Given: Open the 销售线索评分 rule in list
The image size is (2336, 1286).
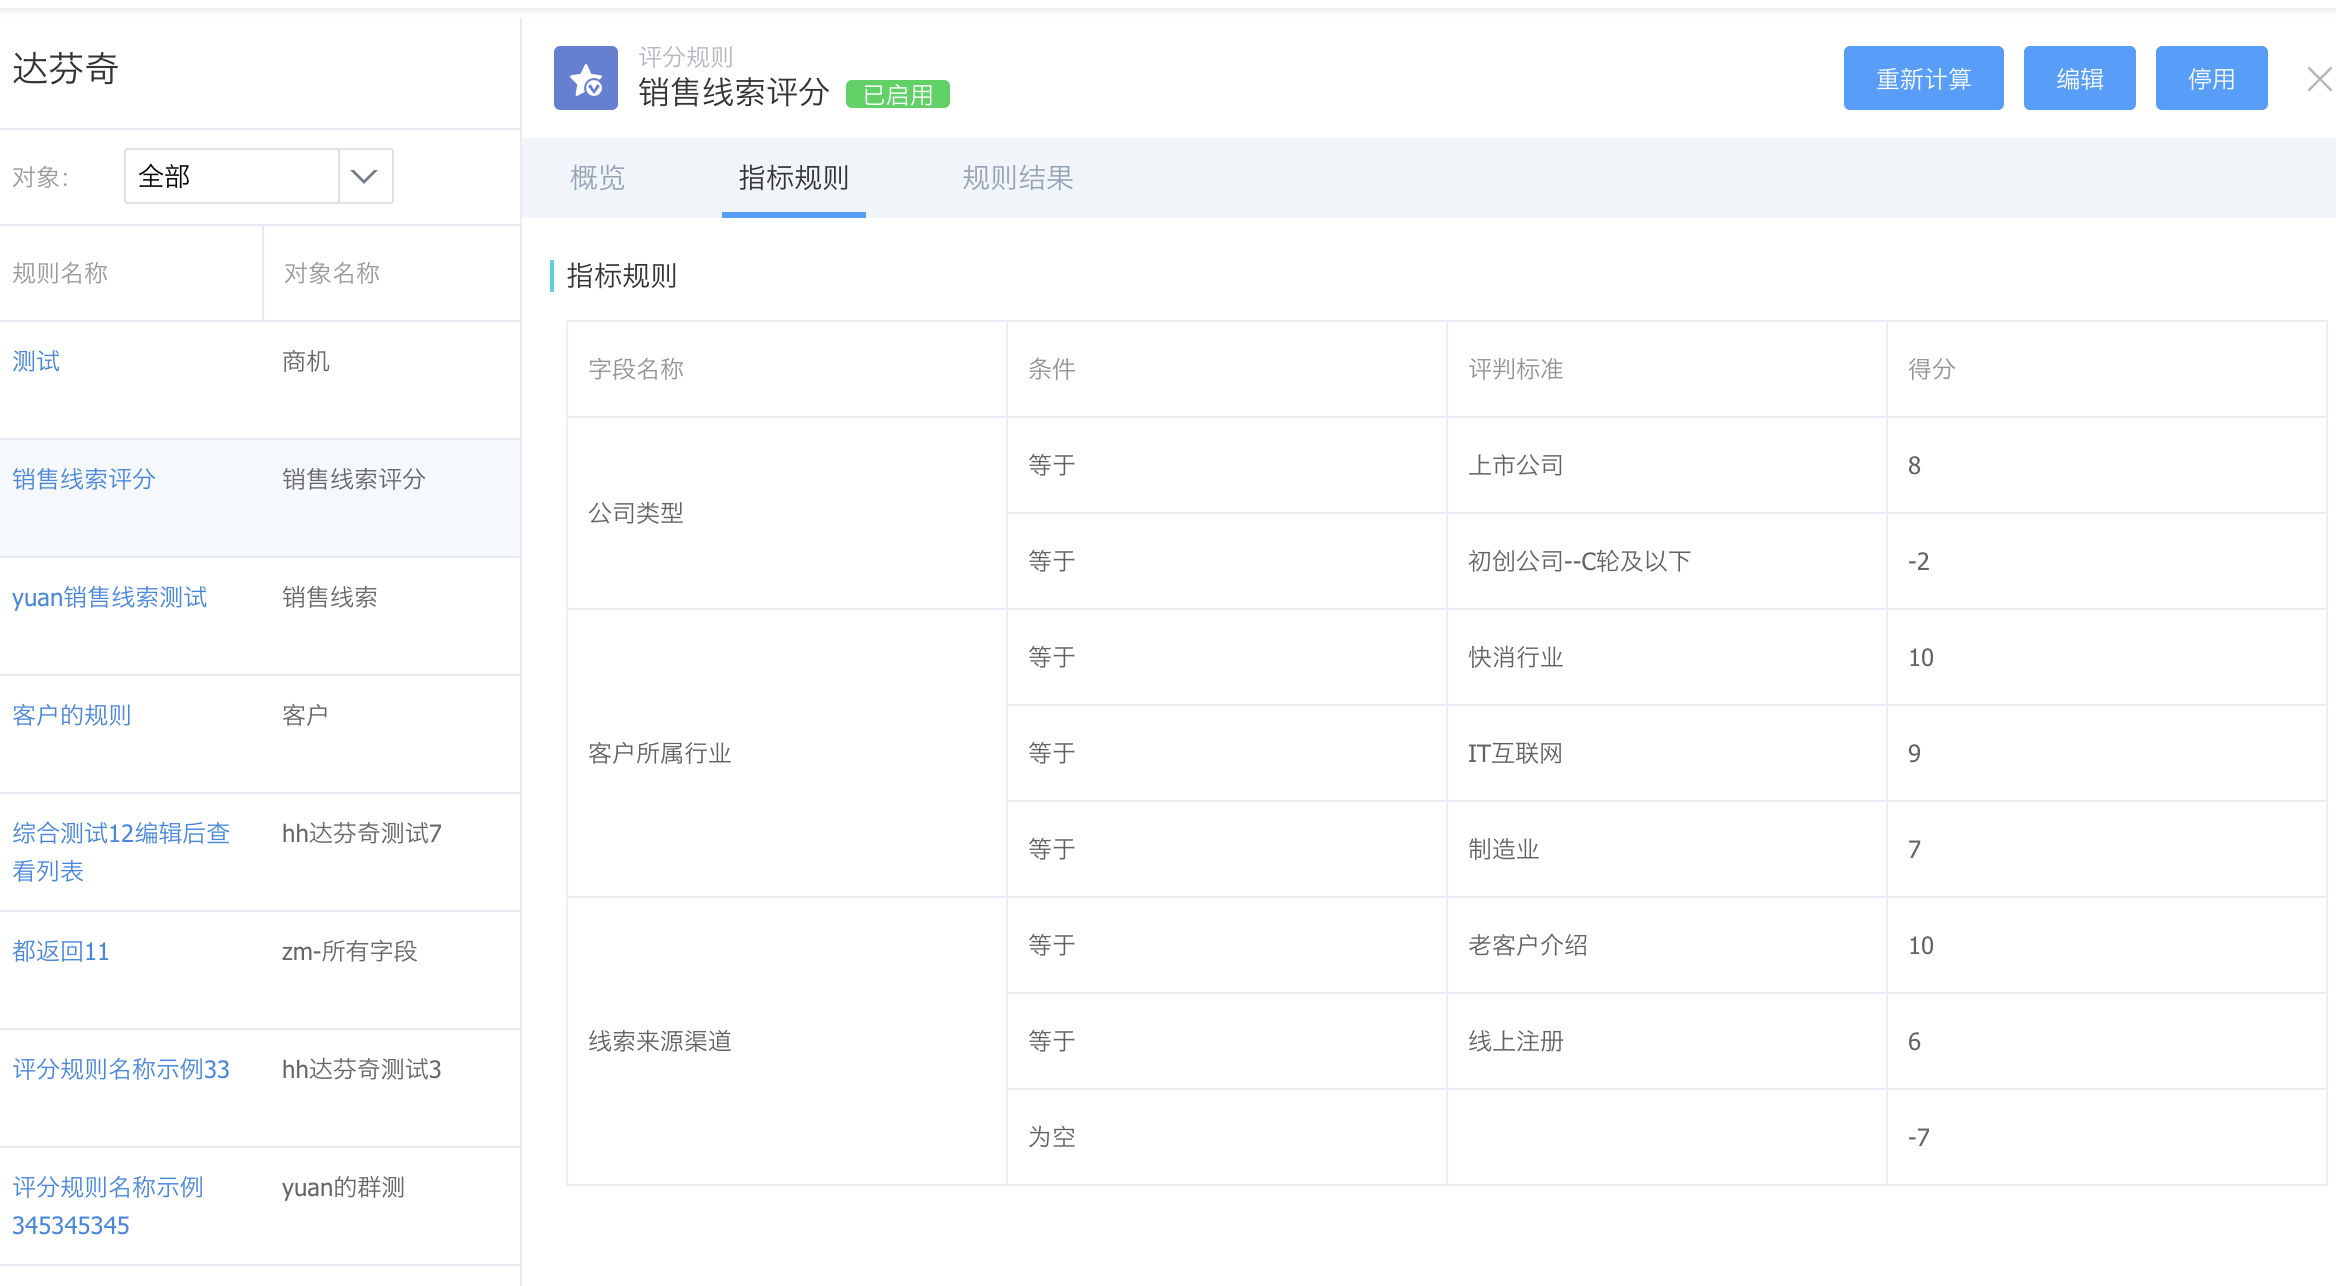Looking at the screenshot, I should [84, 479].
